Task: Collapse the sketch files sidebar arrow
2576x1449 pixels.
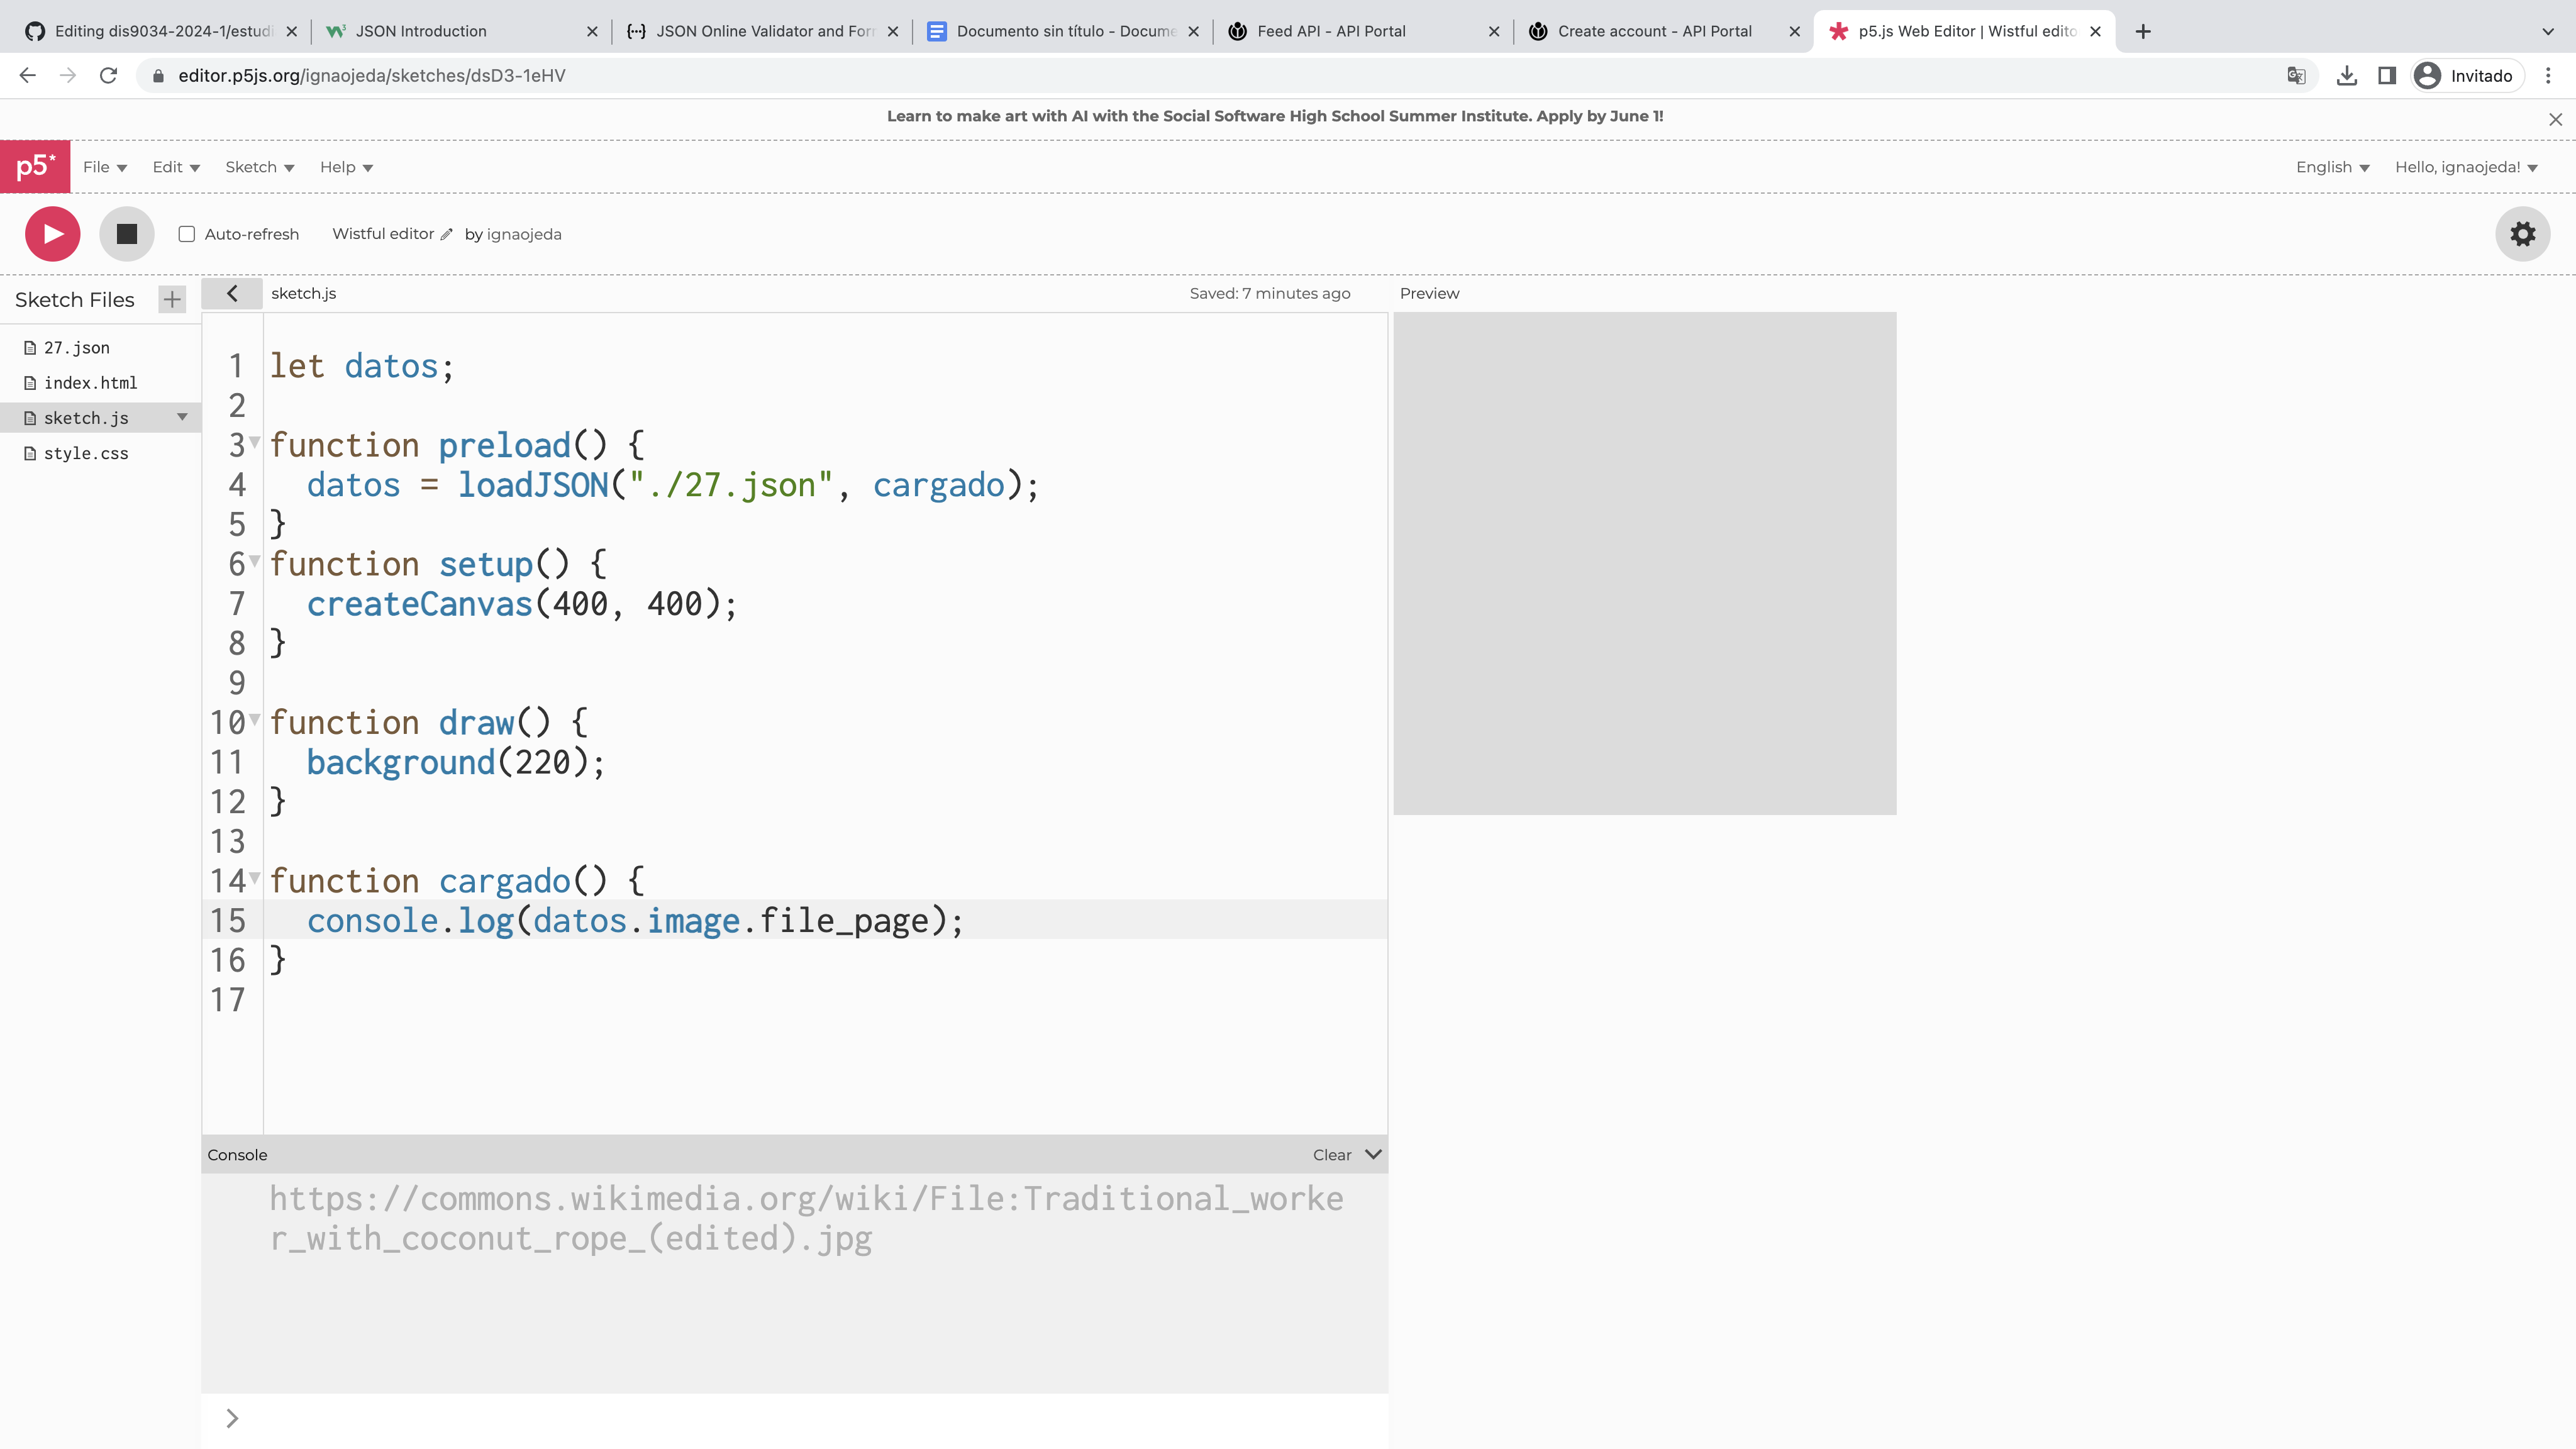Action: (232, 293)
